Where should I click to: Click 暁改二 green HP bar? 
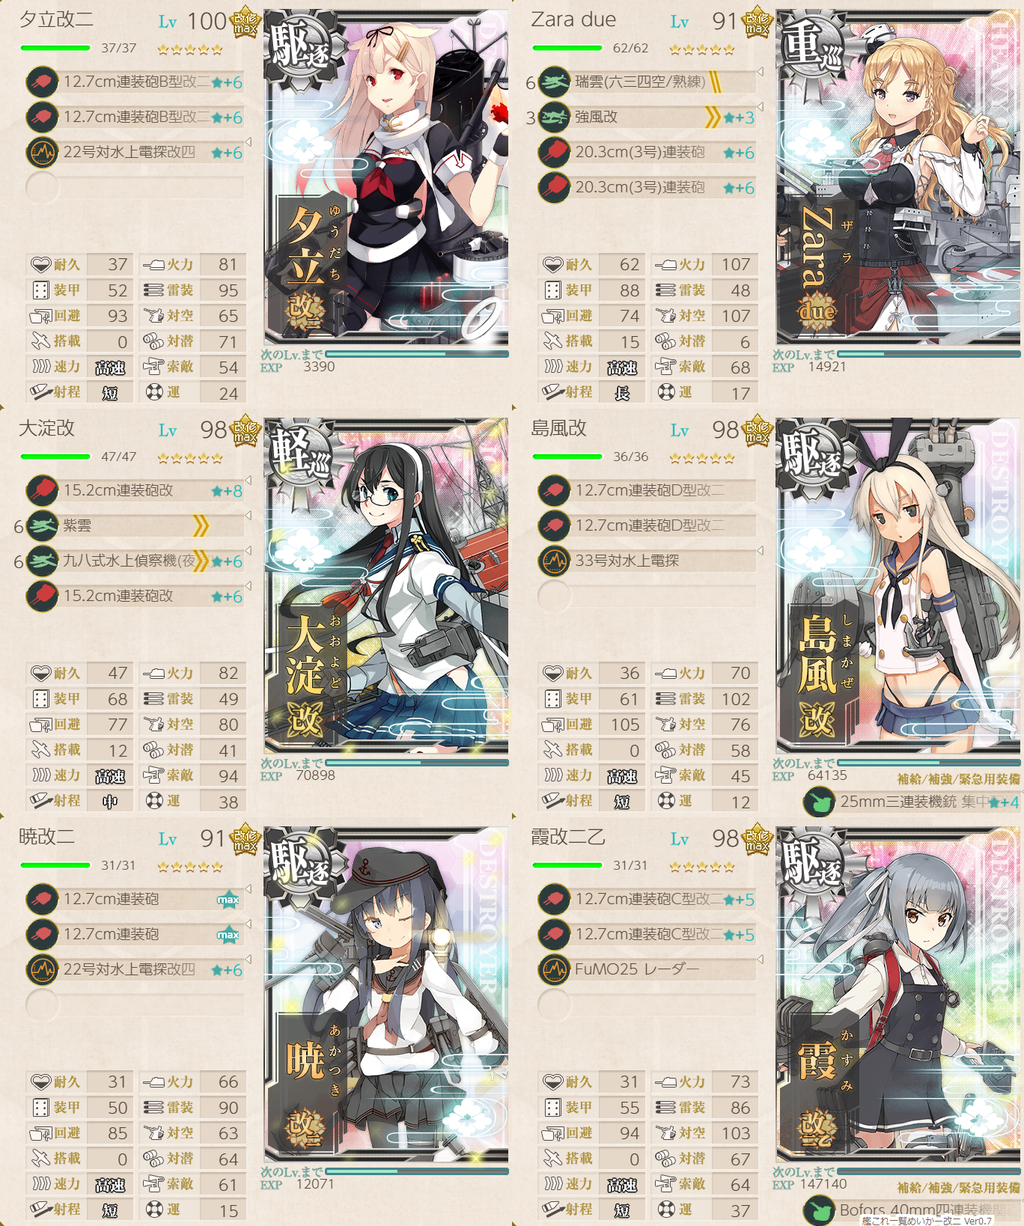click(x=54, y=865)
